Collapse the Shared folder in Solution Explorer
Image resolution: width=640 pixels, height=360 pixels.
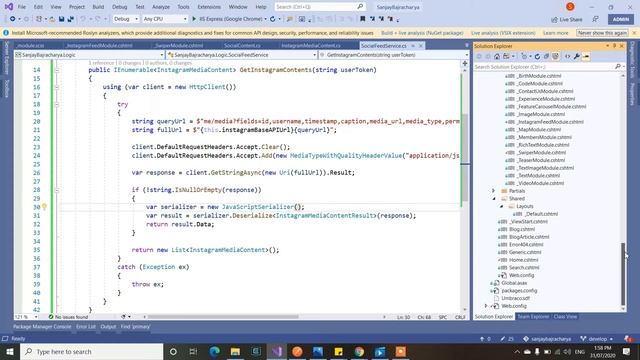click(x=494, y=198)
